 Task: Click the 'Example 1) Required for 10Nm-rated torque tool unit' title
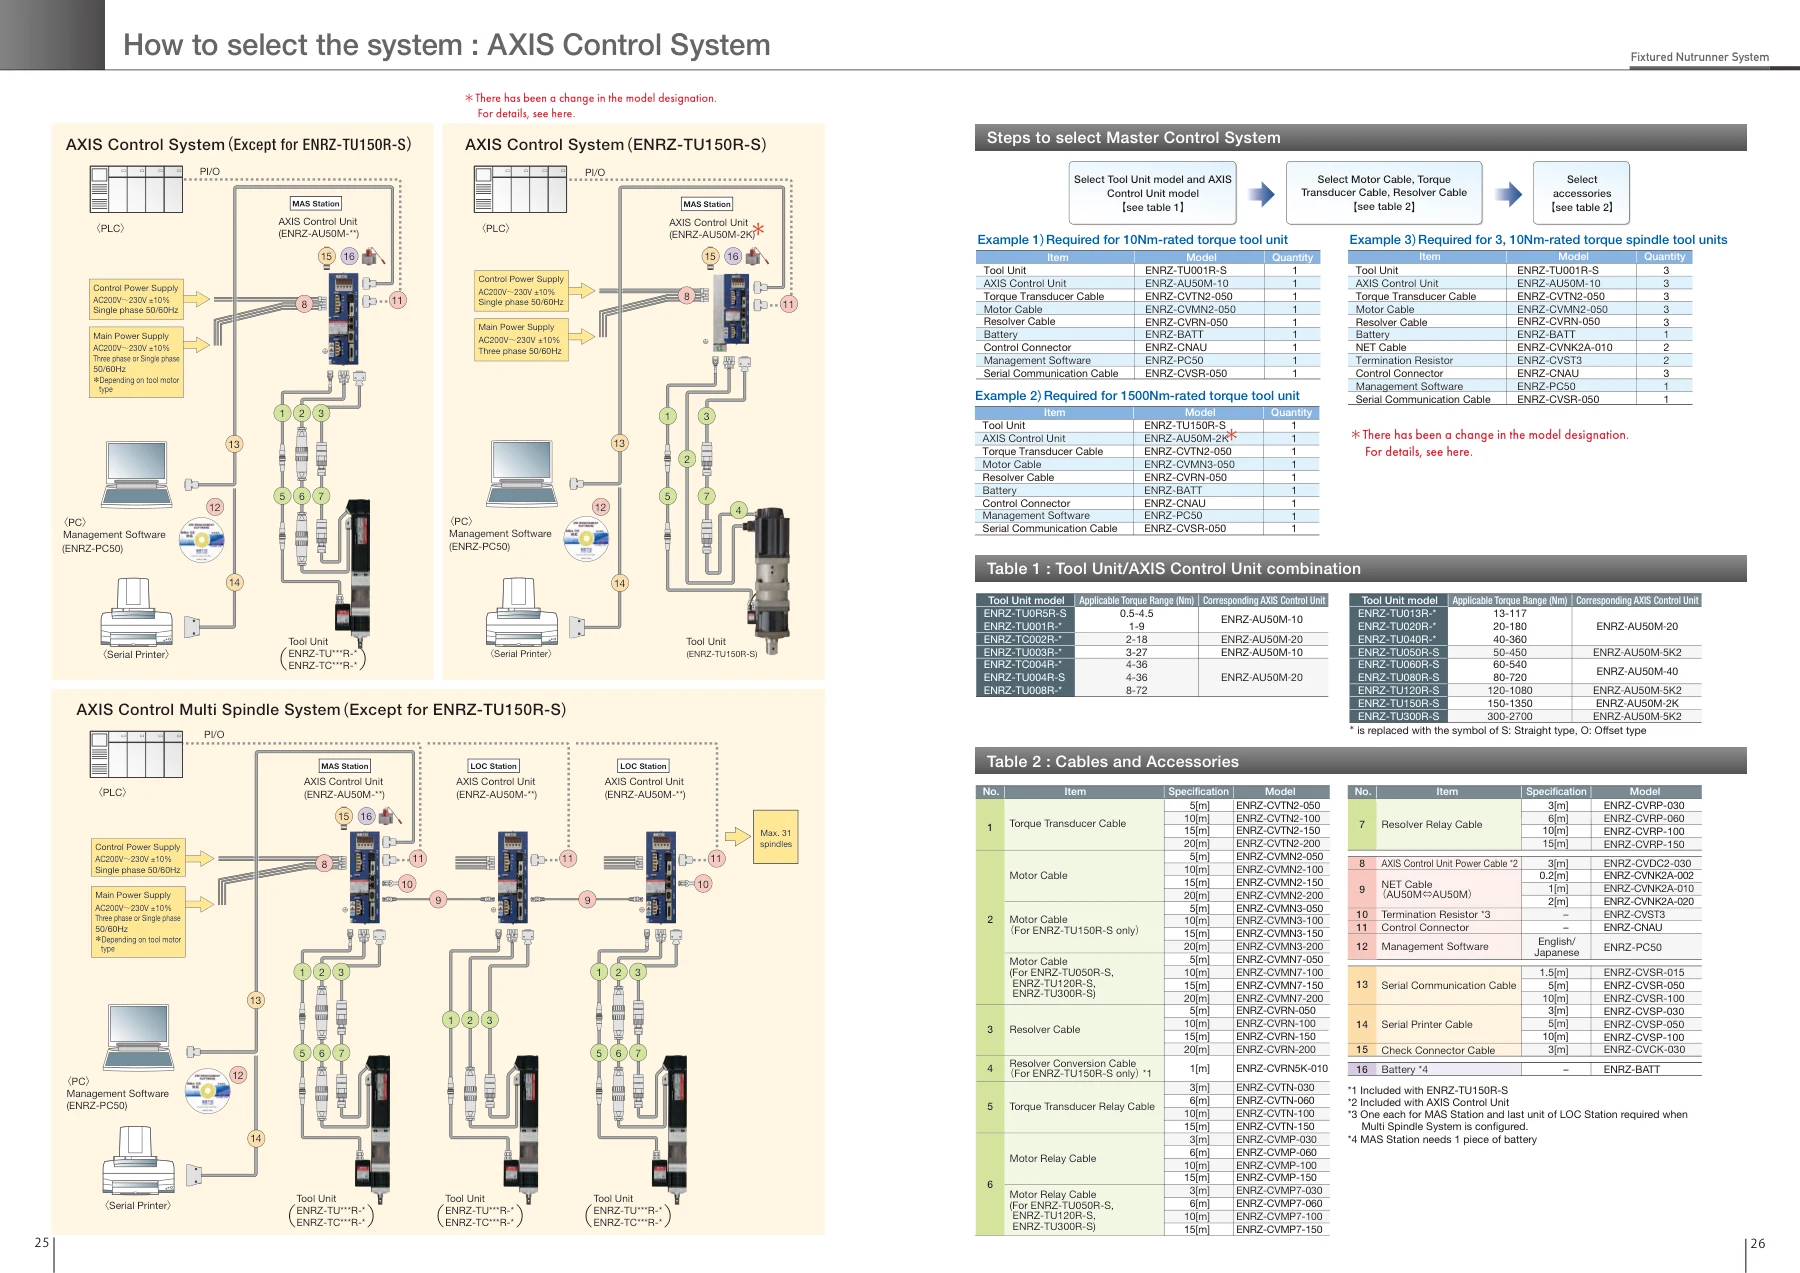[1132, 240]
